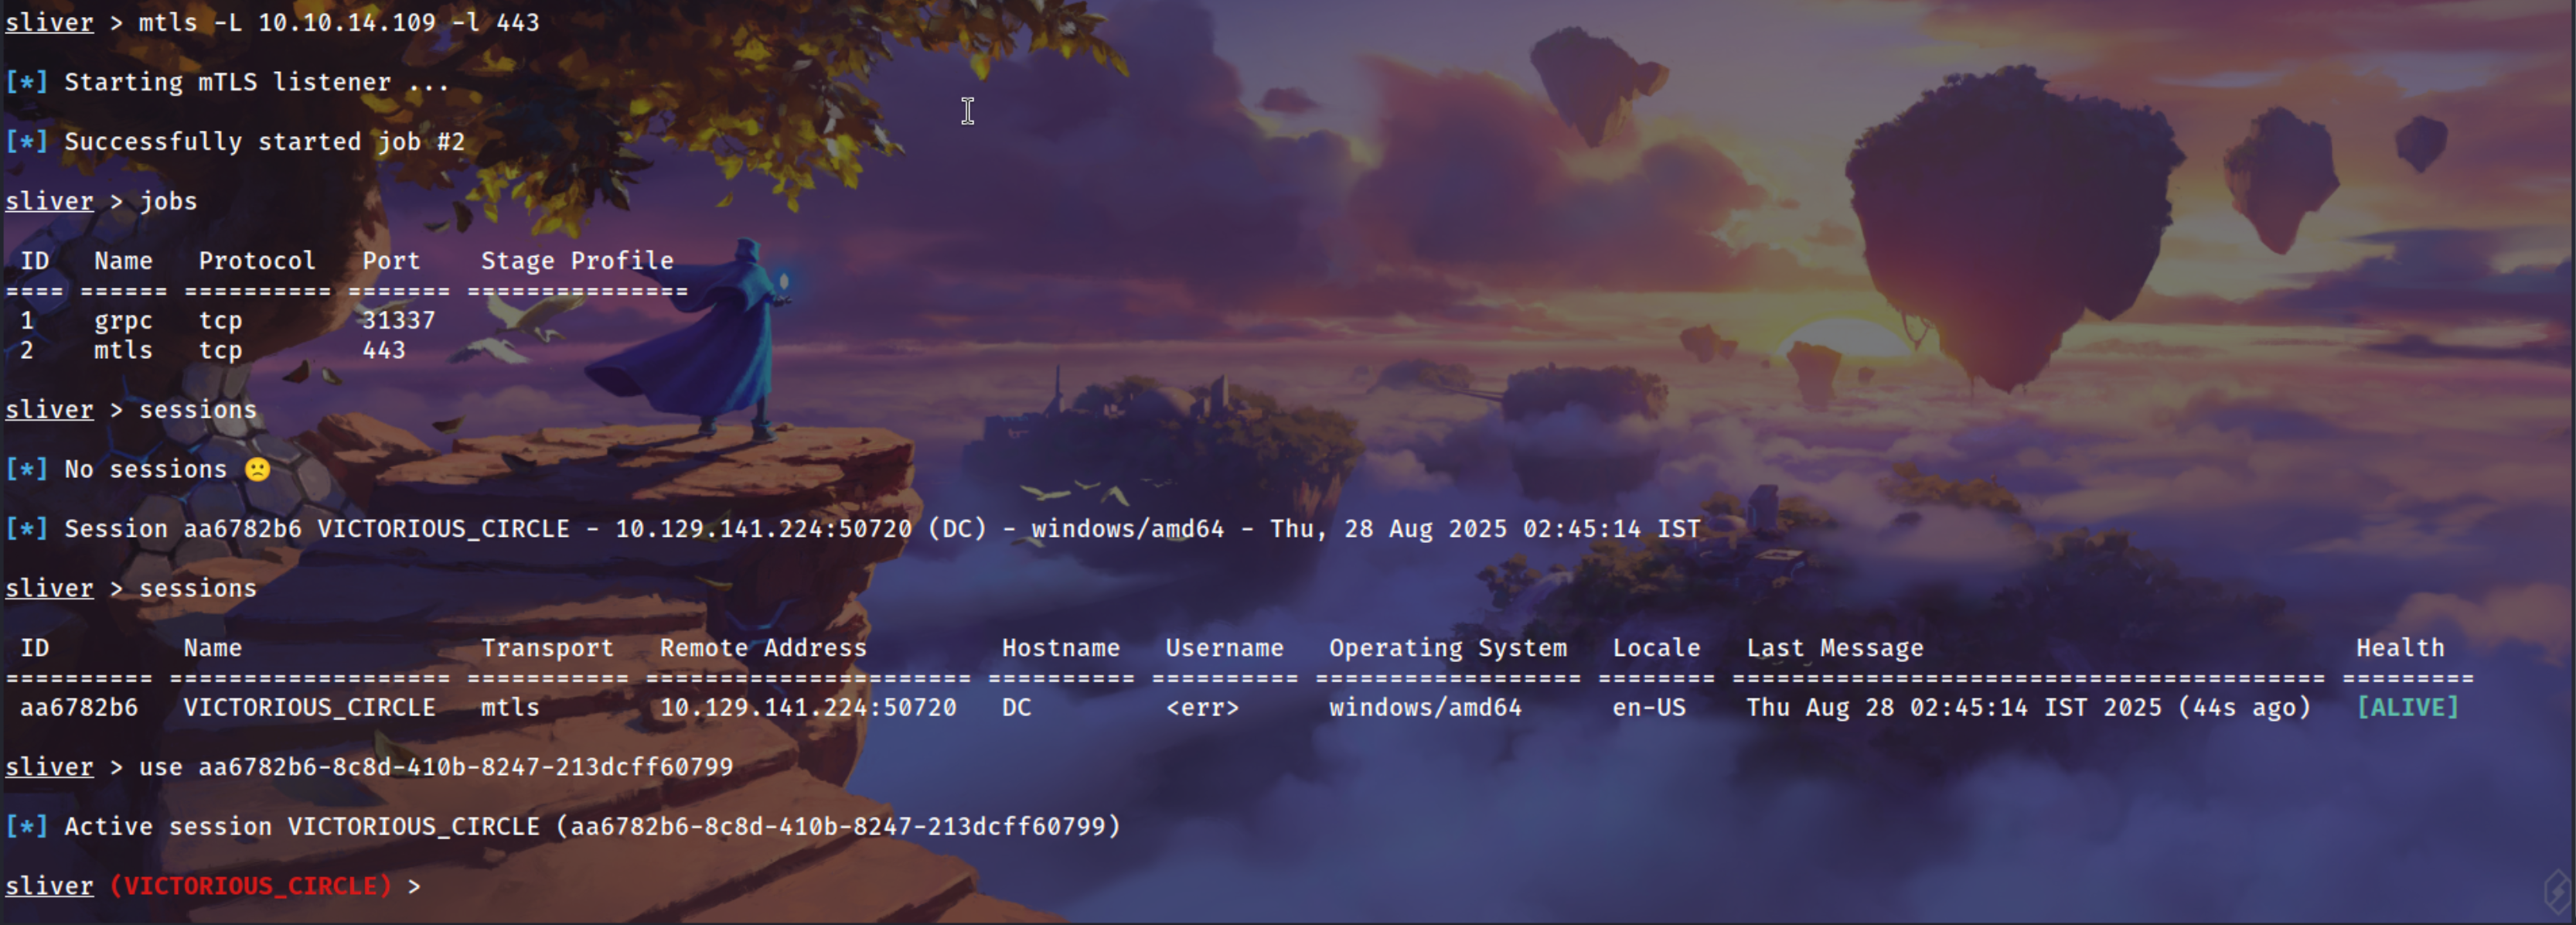
Task: Click 'Successfully started job #2' message
Action: [x=264, y=141]
